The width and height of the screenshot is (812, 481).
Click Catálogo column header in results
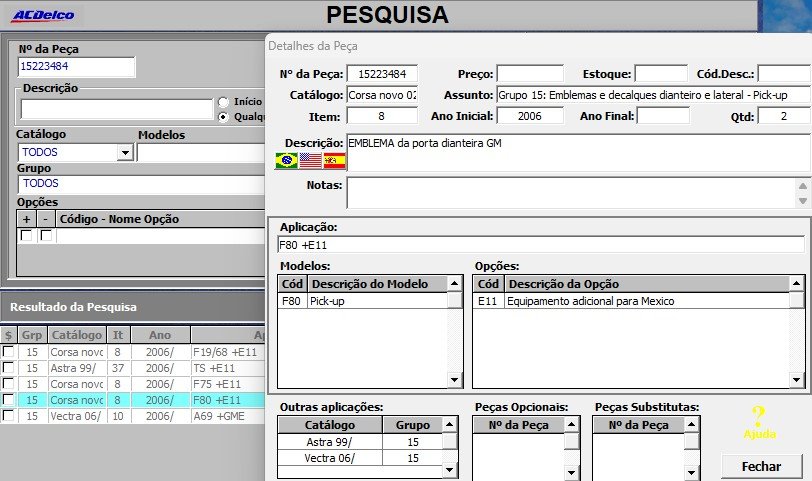pos(77,335)
